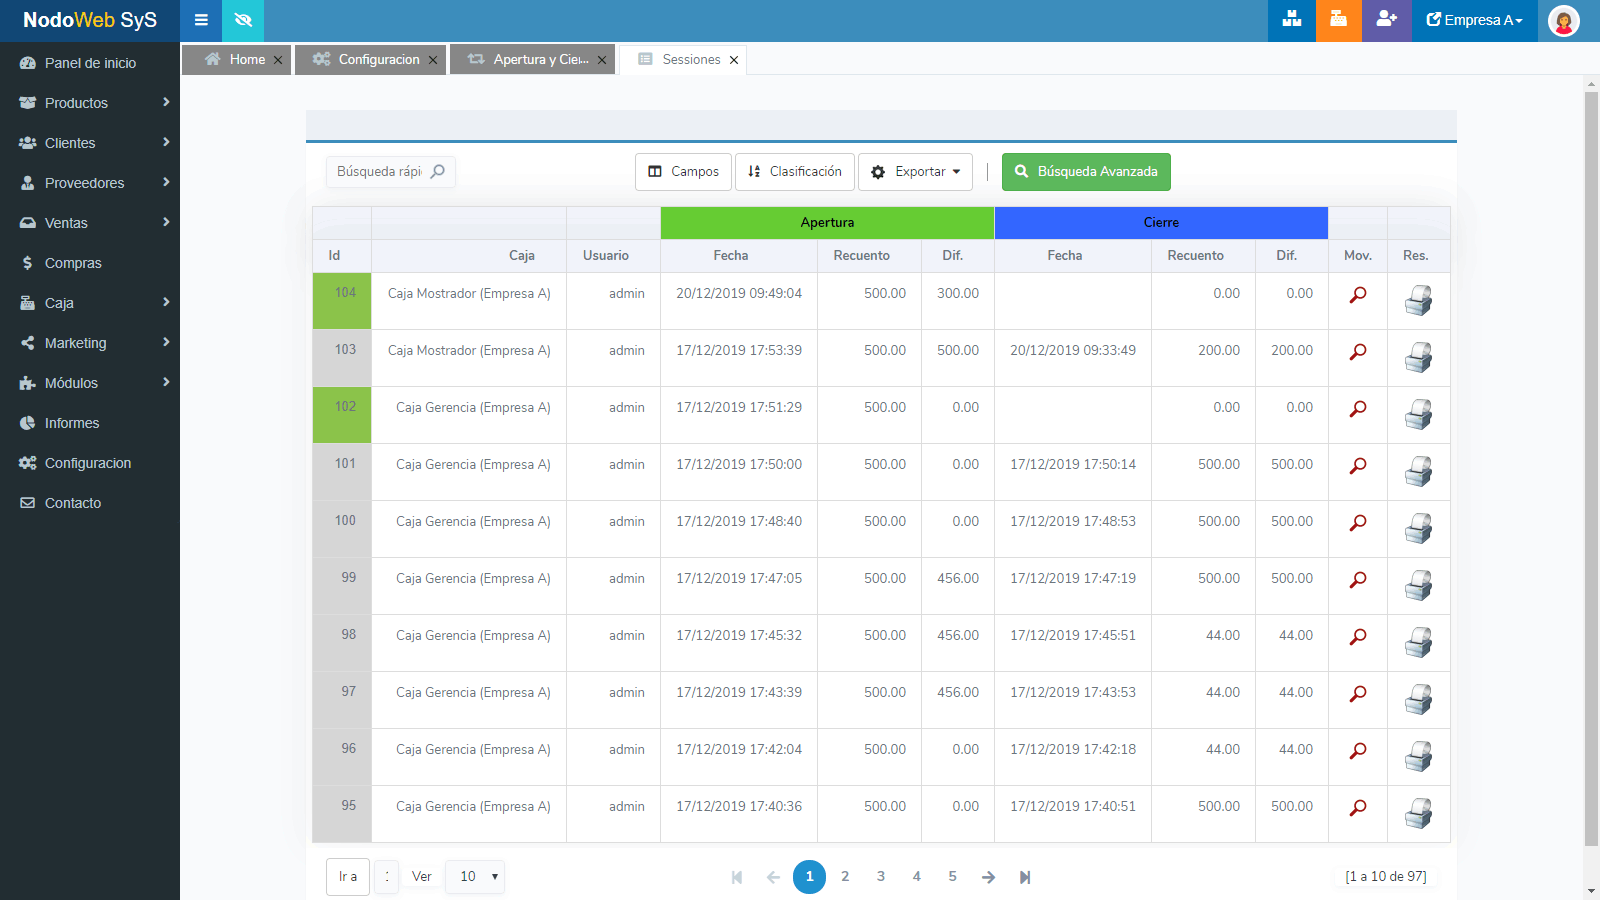
Task: Toggle the crossed-eye visibility icon in header
Action: (x=243, y=20)
